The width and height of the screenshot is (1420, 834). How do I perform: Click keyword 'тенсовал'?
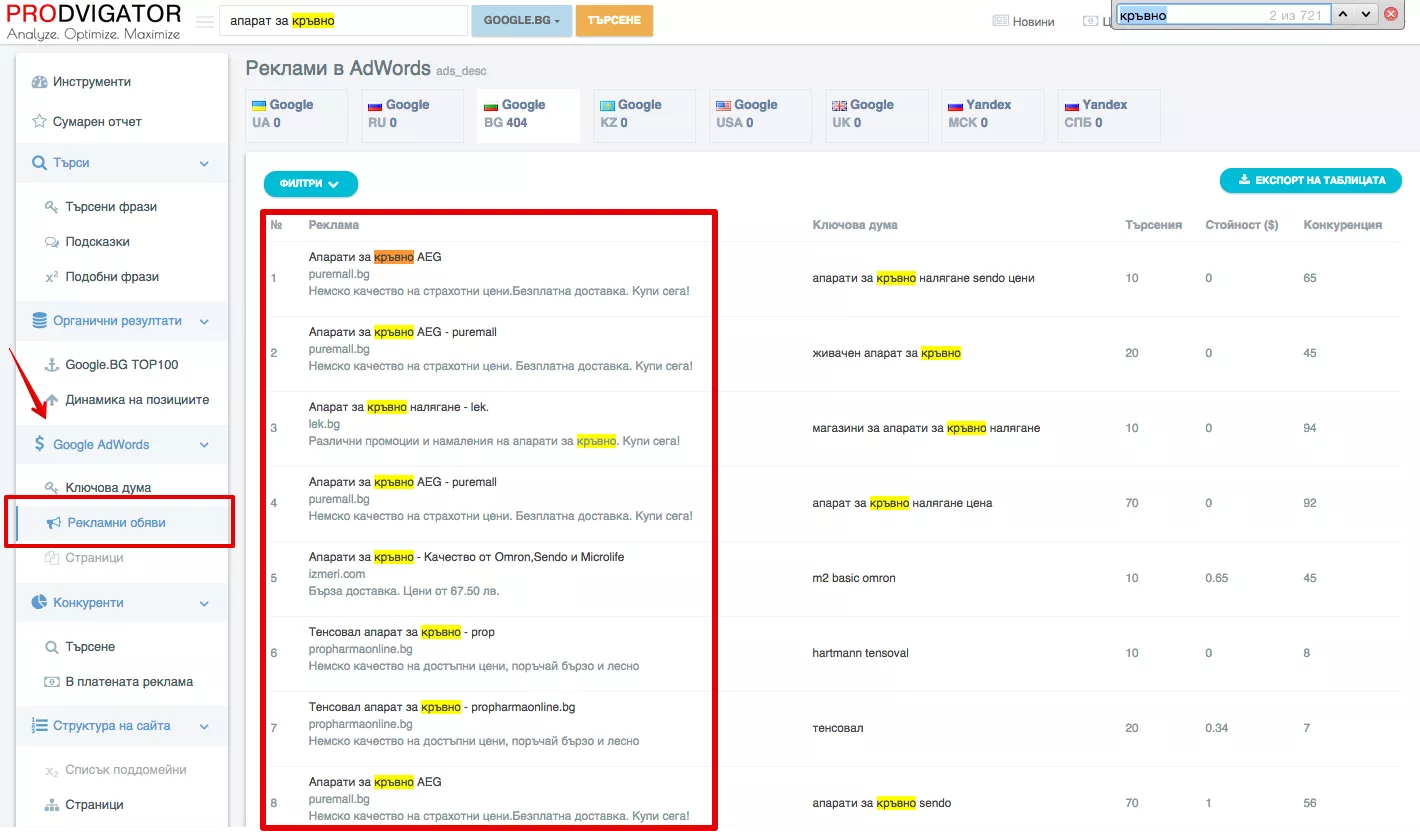[838, 728]
